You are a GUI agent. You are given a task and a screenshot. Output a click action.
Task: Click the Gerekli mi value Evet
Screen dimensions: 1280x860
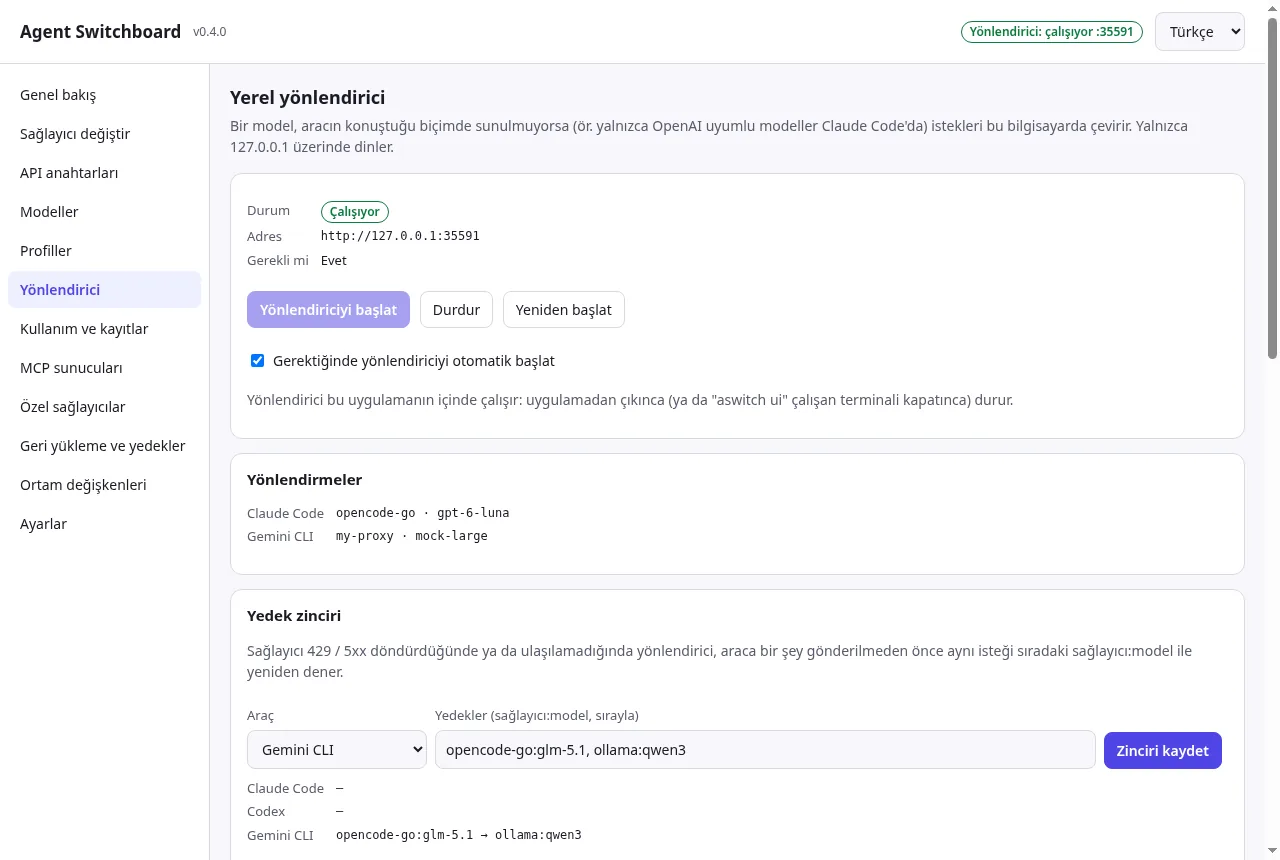coord(334,261)
